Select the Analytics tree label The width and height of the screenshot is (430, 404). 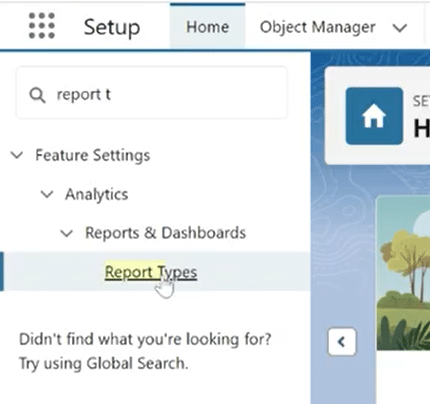(x=97, y=194)
